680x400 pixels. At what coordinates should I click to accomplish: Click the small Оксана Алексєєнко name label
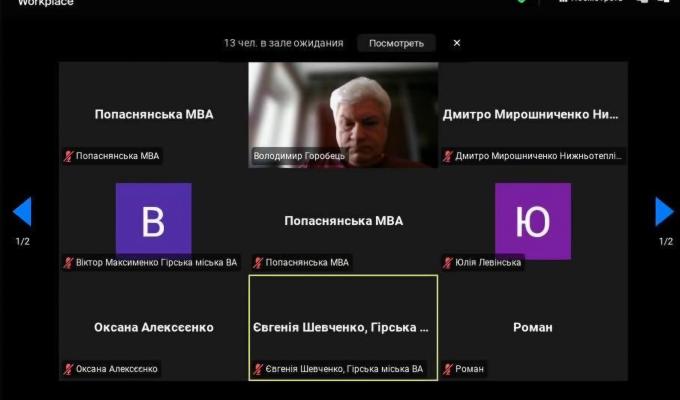pos(117,369)
